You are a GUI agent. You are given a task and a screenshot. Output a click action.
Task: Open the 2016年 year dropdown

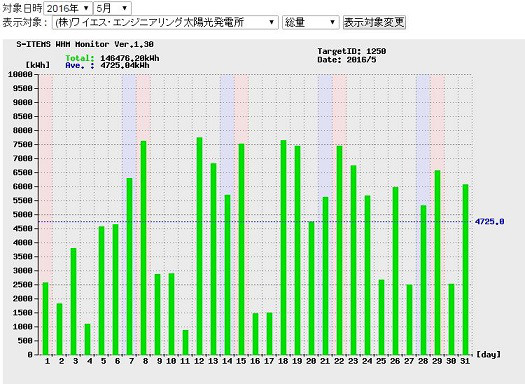[x=68, y=8]
